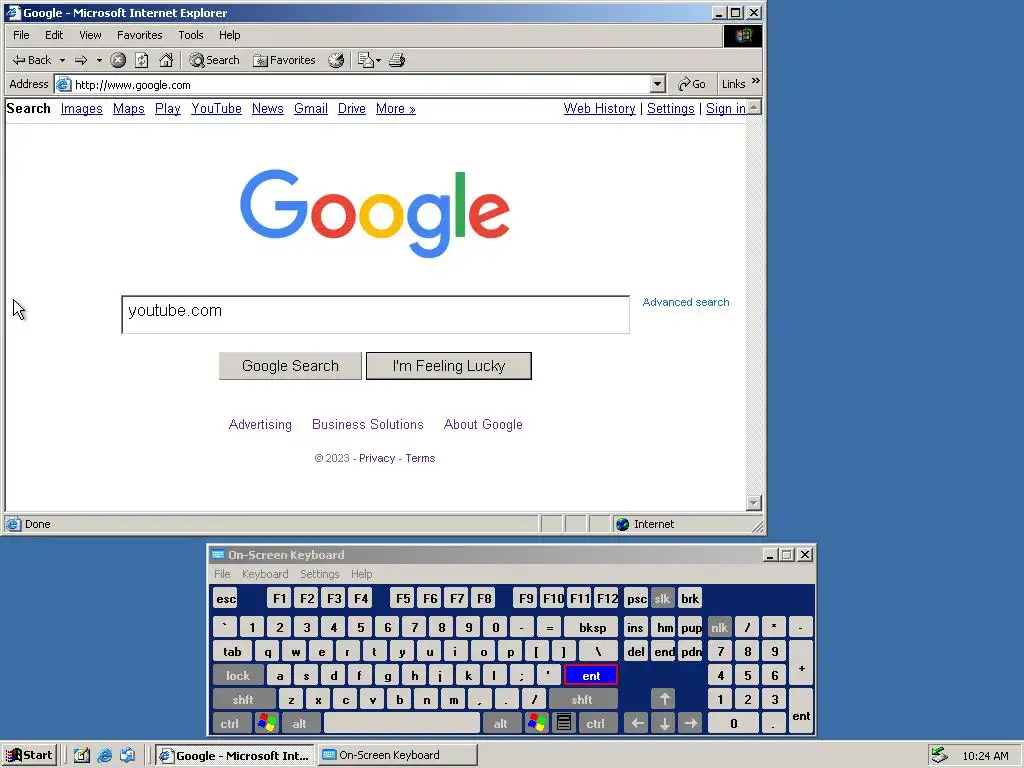Click the up arrow key on keyboard
Image resolution: width=1024 pixels, height=768 pixels.
tap(664, 699)
